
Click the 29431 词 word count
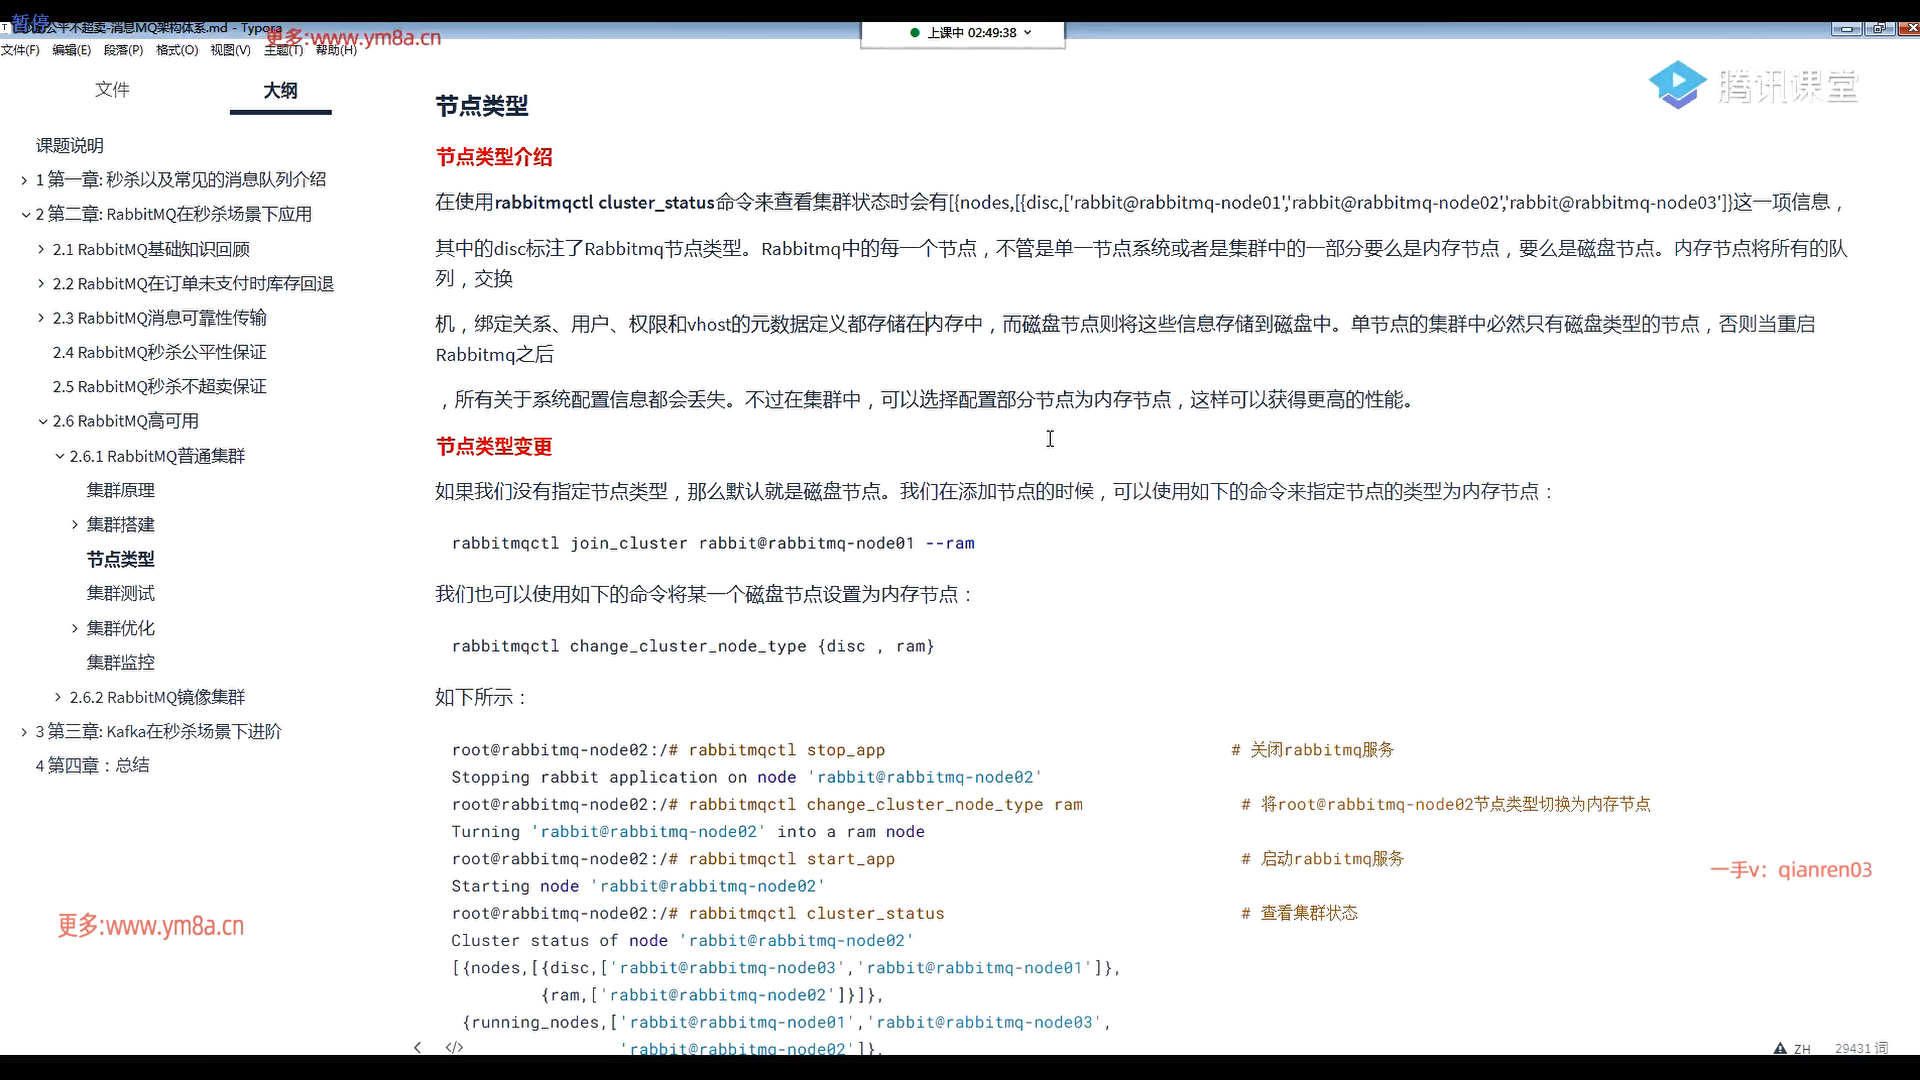click(x=1860, y=1048)
